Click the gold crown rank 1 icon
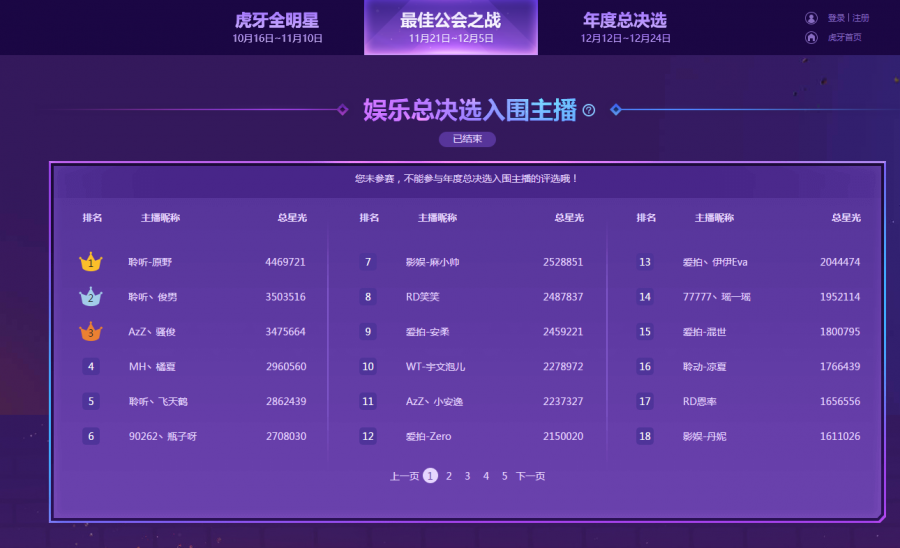 pyautogui.click(x=91, y=262)
